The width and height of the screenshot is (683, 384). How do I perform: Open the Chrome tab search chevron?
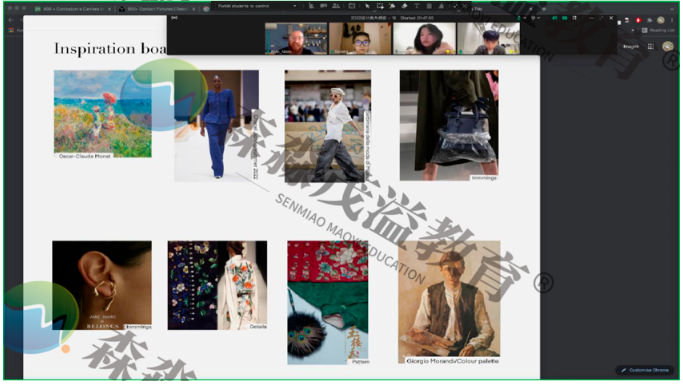pos(672,9)
